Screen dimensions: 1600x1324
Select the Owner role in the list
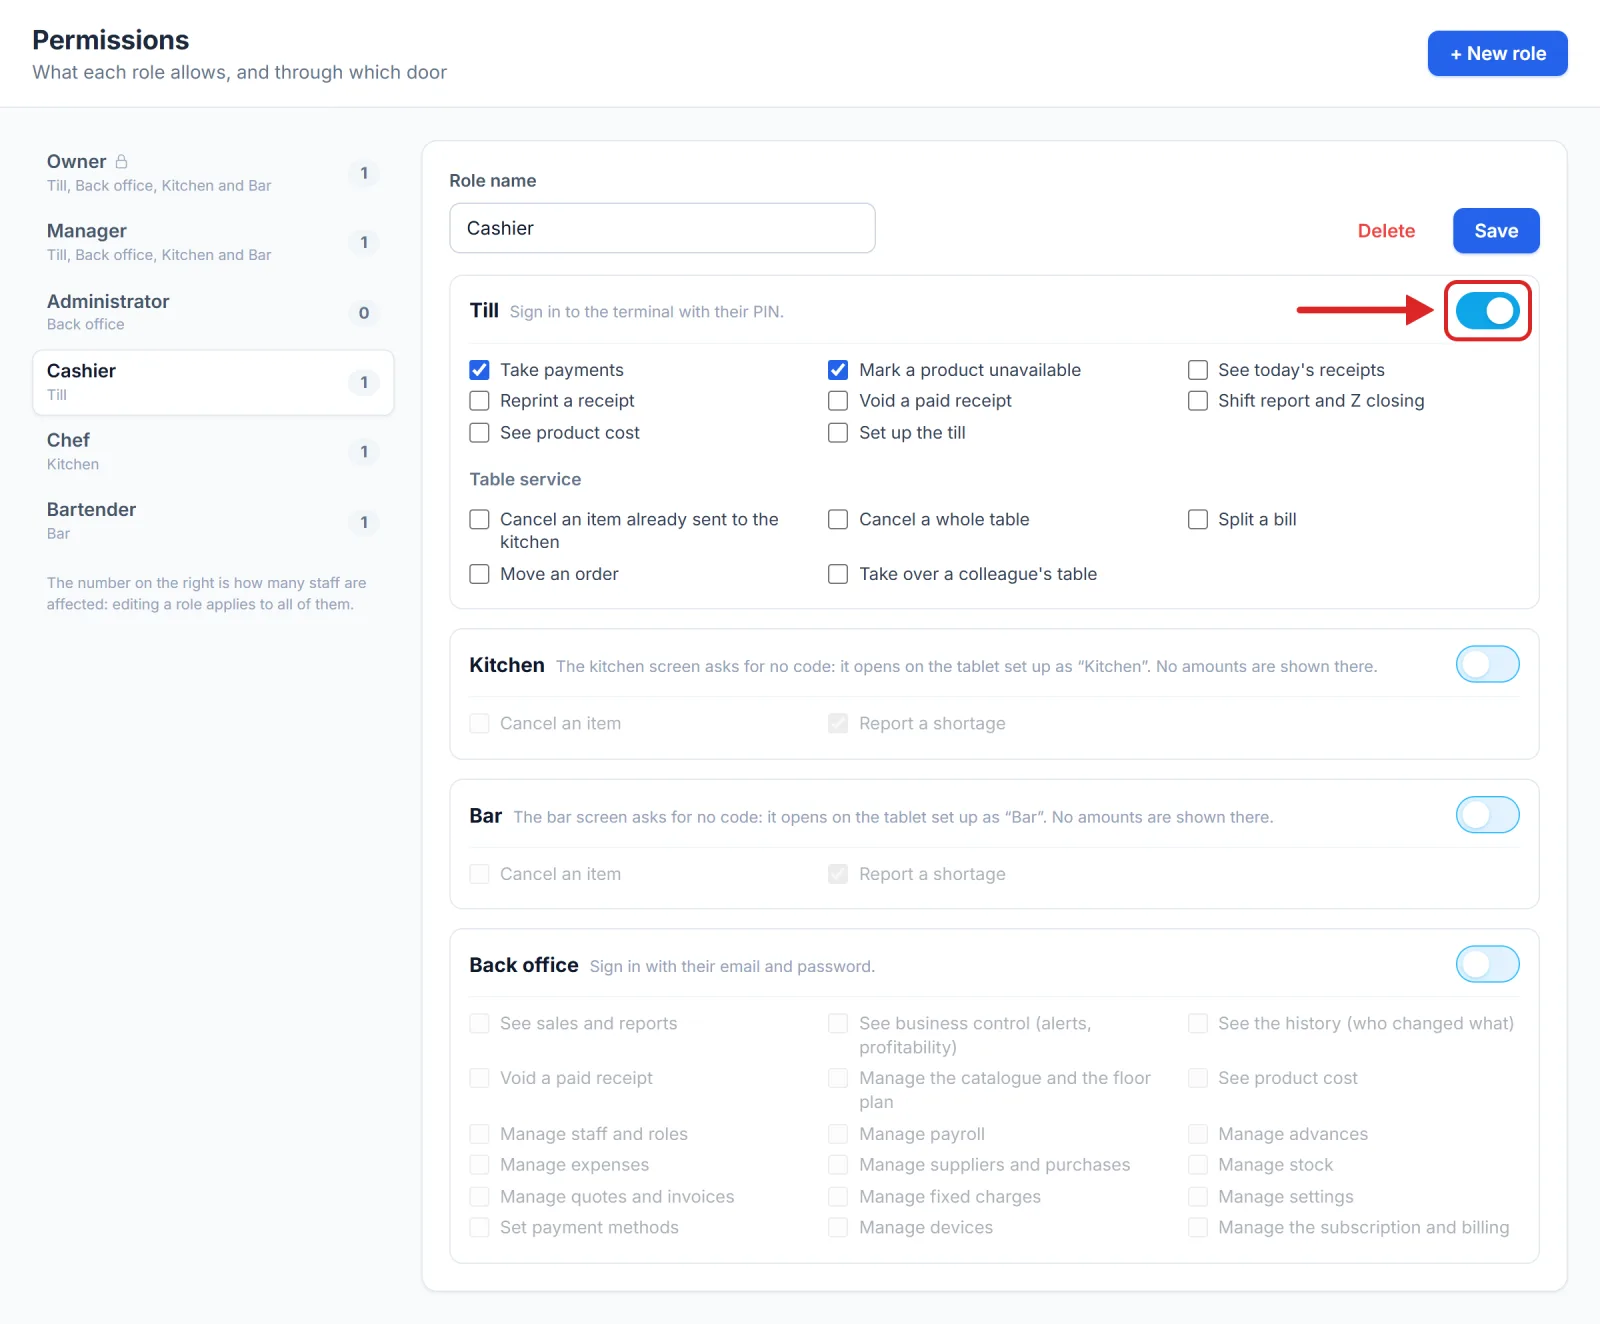pos(213,173)
